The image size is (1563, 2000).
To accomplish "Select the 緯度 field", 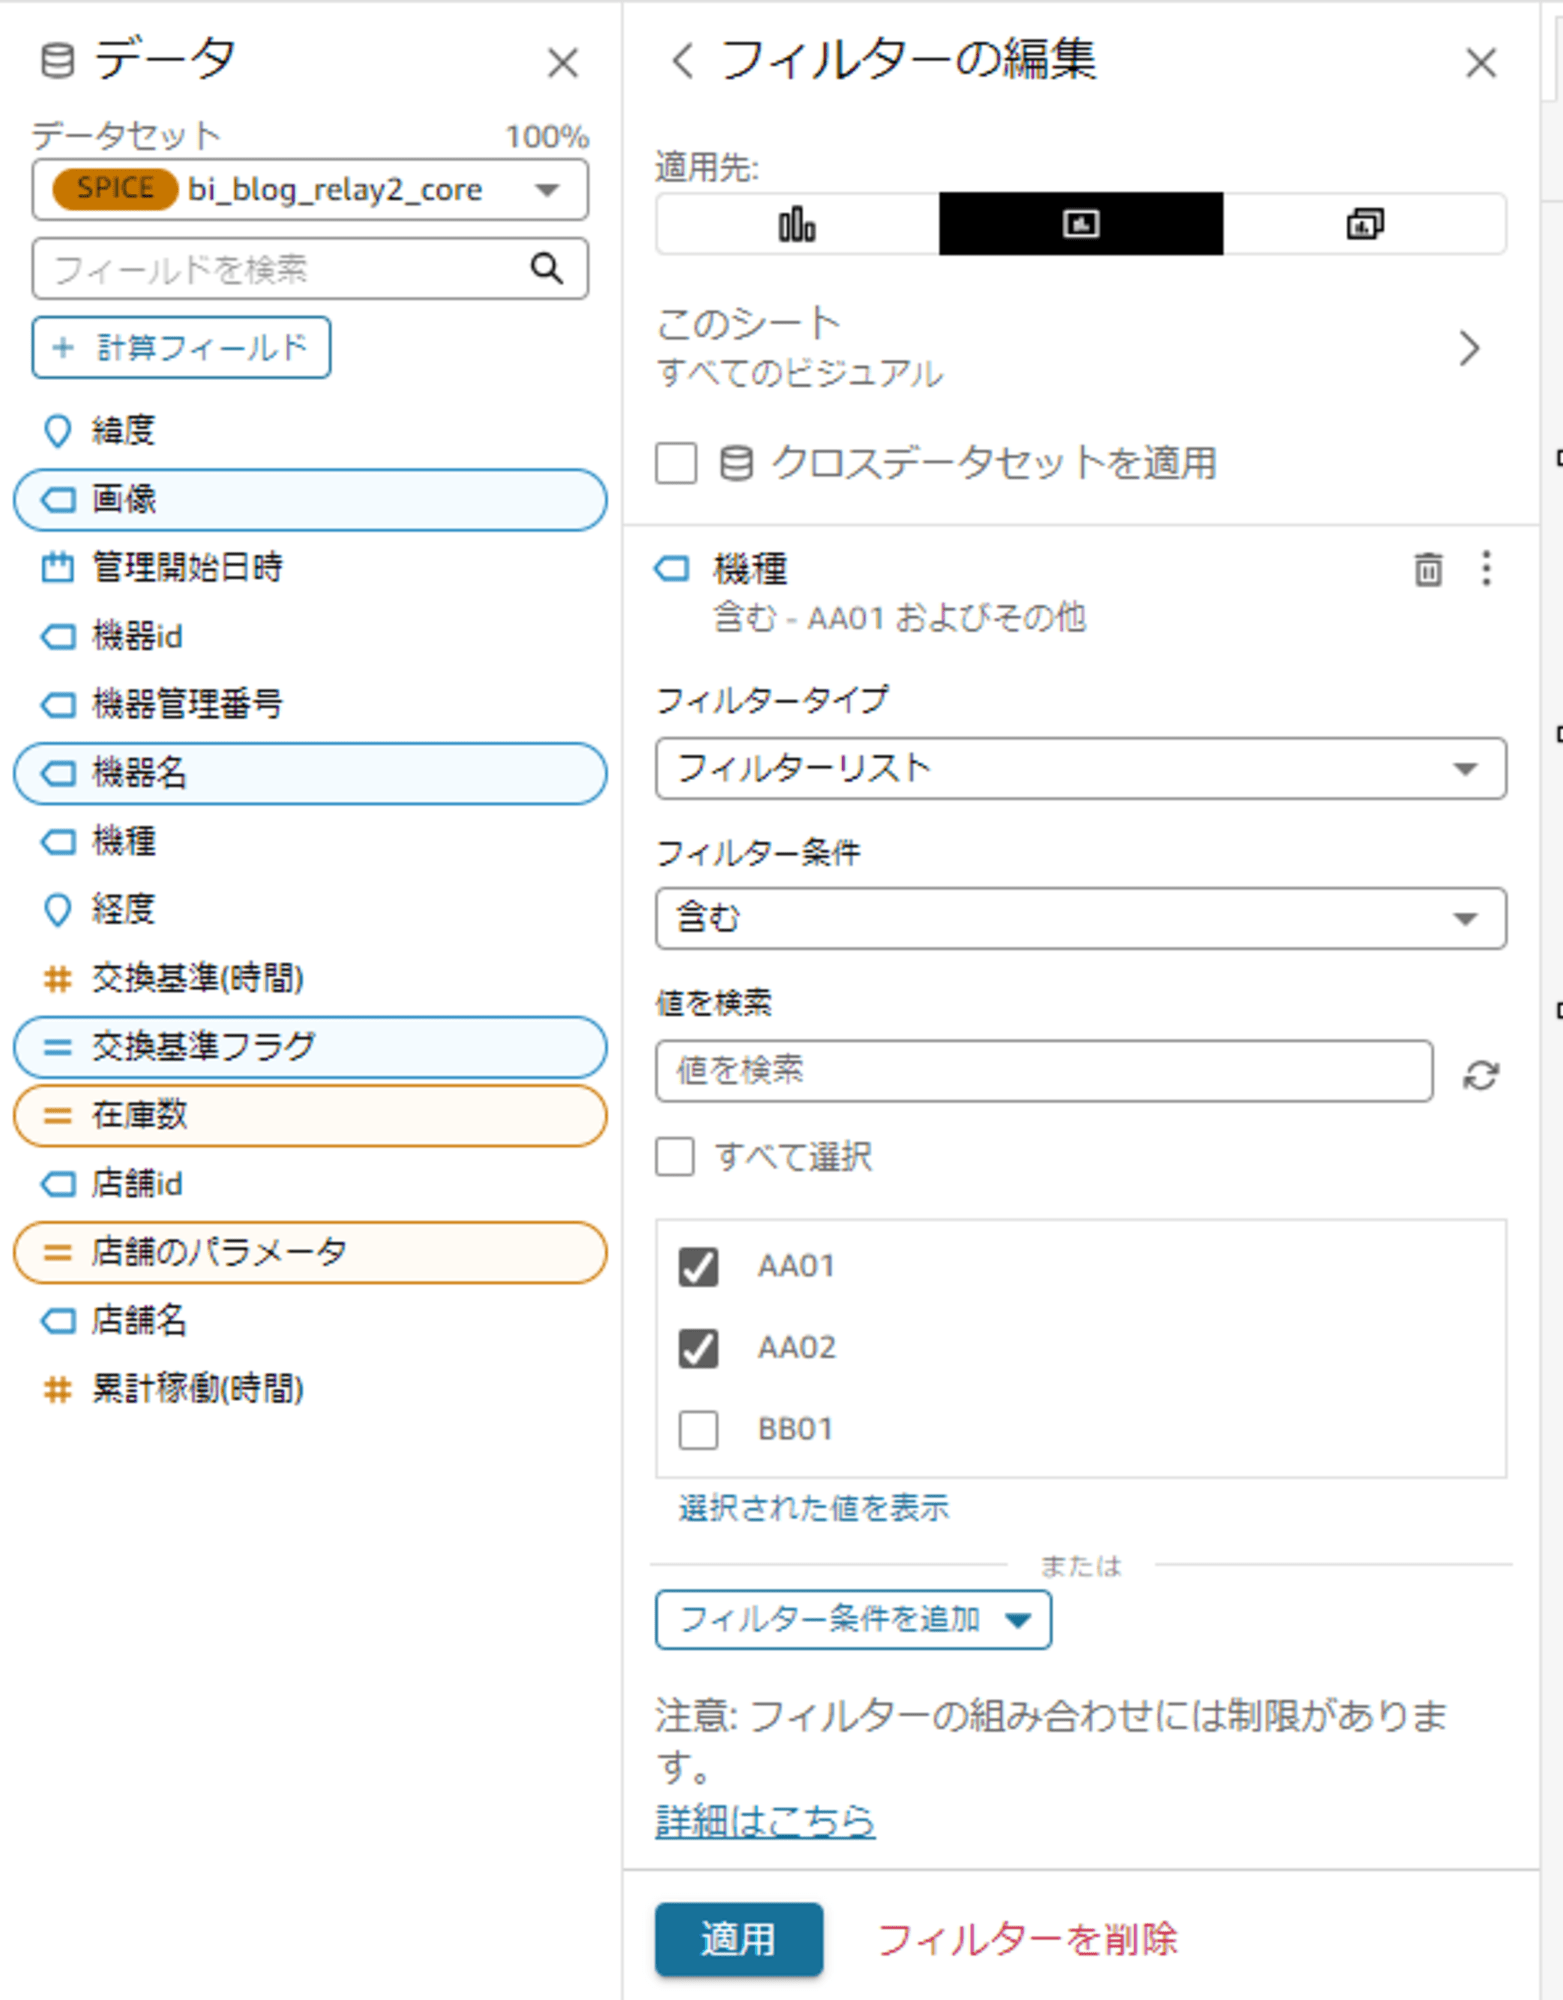I will pos(310,431).
